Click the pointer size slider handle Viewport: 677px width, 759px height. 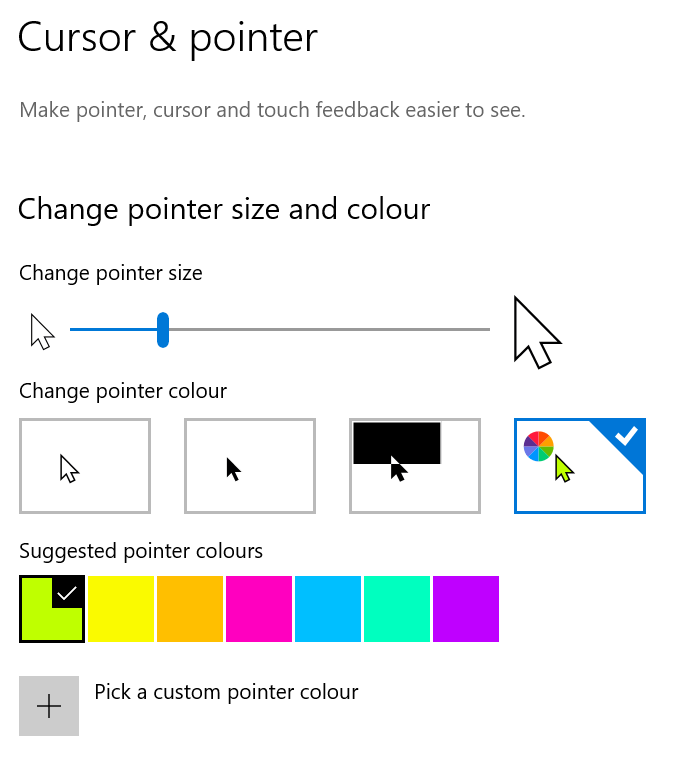pyautogui.click(x=163, y=330)
